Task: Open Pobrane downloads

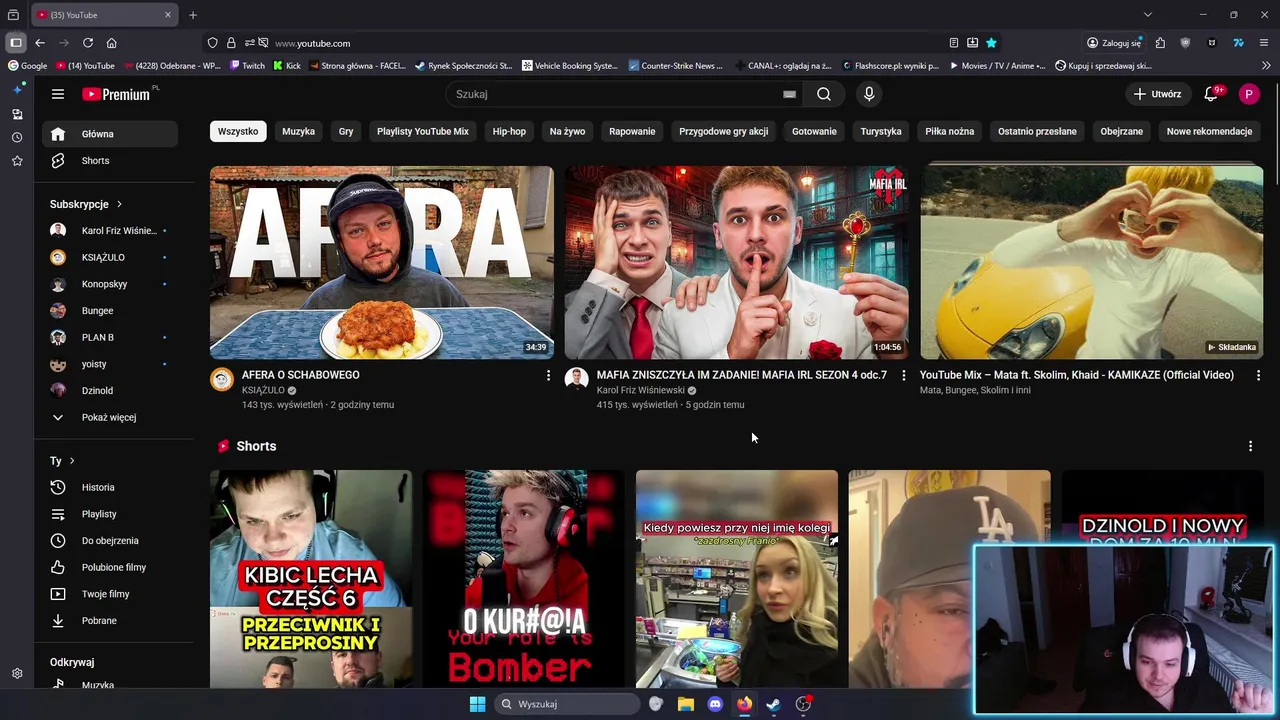Action: [x=110, y=621]
